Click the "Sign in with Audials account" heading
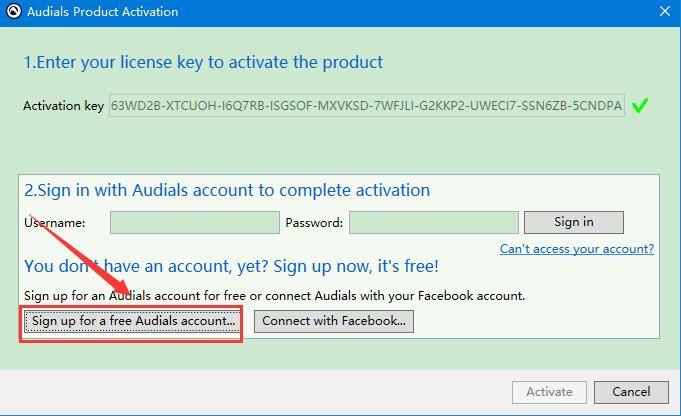This screenshot has height=416, width=681. click(227, 190)
